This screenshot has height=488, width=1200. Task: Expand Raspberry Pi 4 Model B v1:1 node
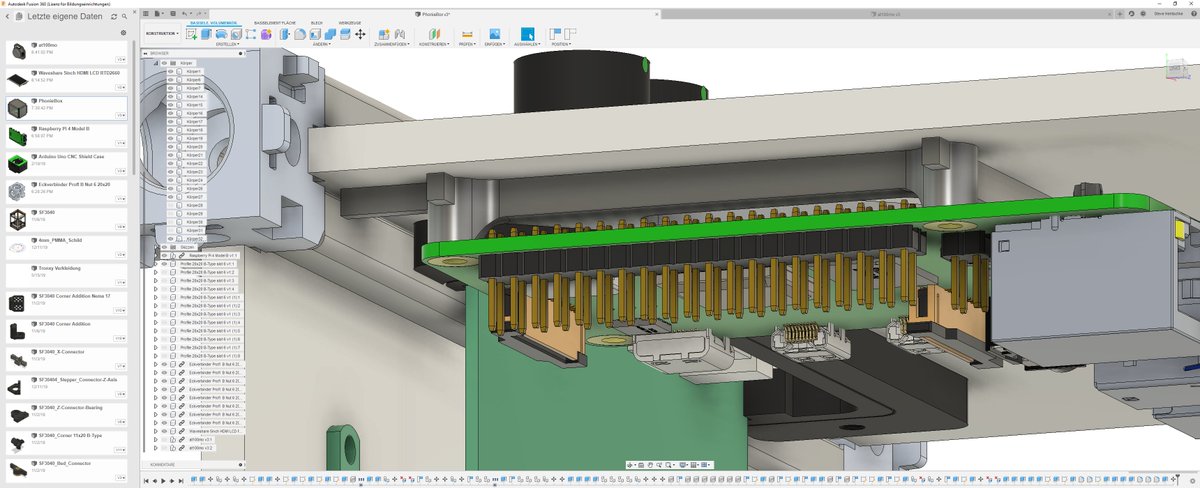click(x=156, y=255)
